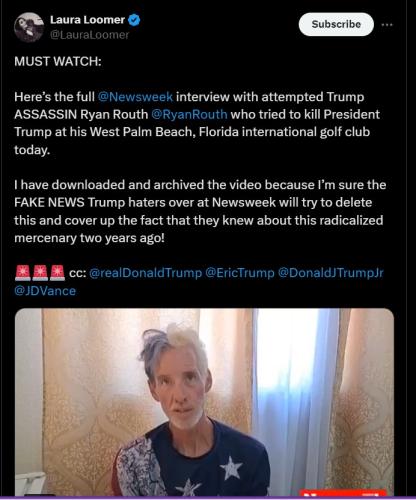The height and width of the screenshot is (500, 416).
Task: Click the dark label at video's bottom-left
Action: [x=40, y=495]
